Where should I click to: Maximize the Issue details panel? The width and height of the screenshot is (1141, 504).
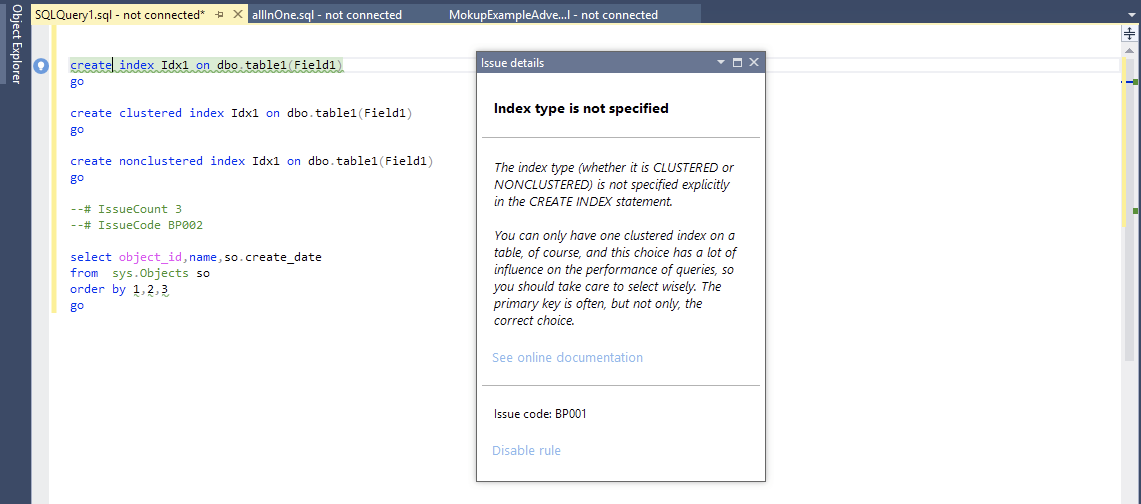(737, 63)
